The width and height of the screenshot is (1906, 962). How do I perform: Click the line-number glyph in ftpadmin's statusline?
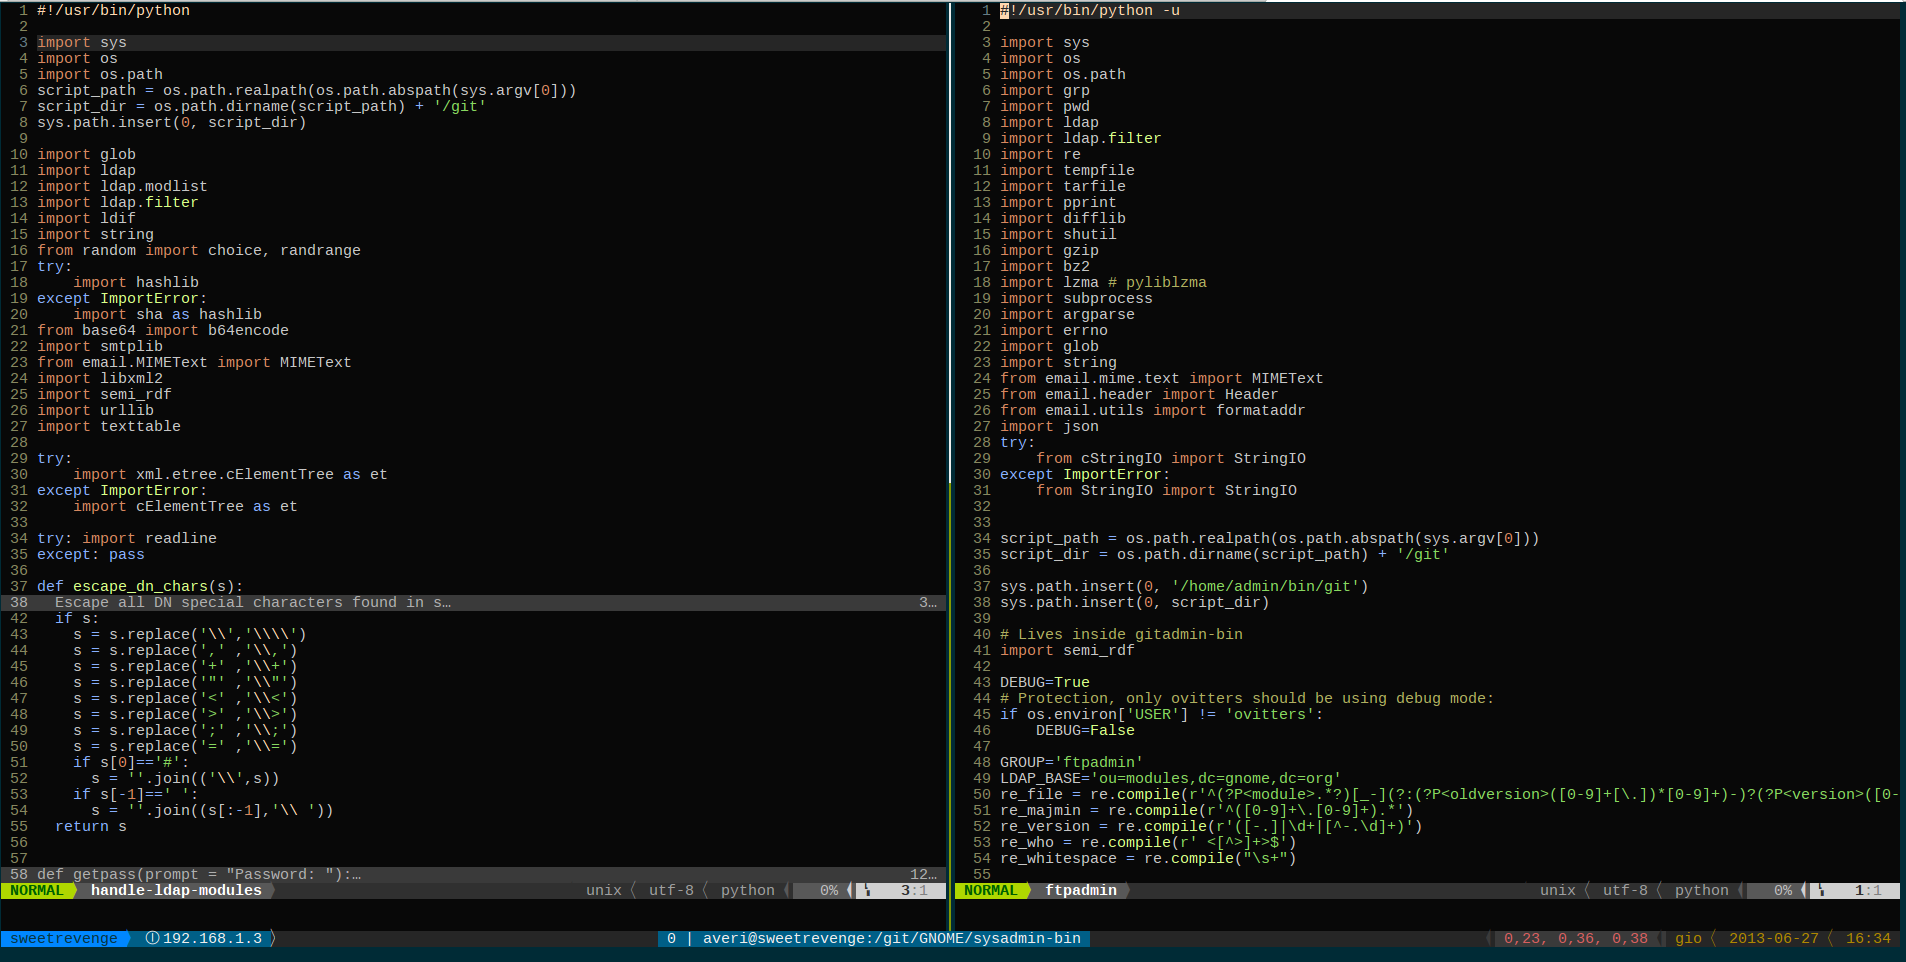point(1821,890)
